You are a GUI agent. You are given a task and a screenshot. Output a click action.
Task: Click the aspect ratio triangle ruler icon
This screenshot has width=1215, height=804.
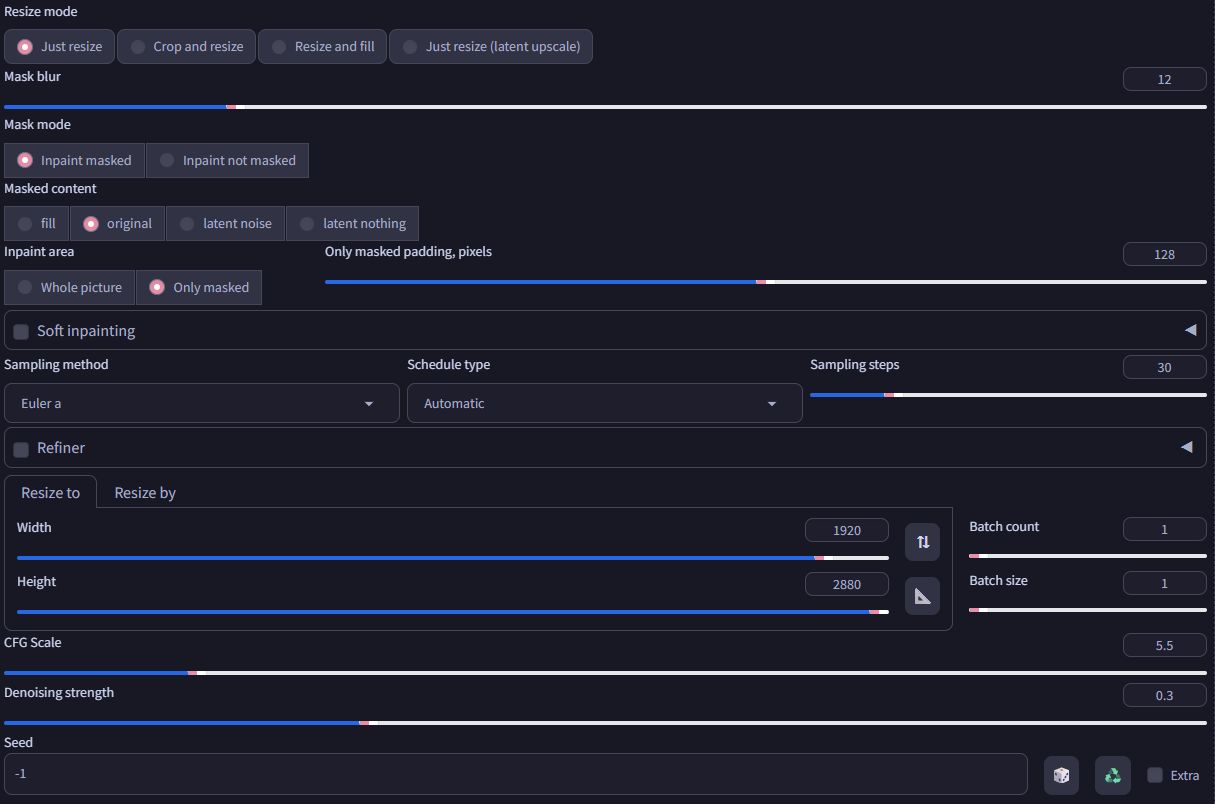click(x=922, y=596)
